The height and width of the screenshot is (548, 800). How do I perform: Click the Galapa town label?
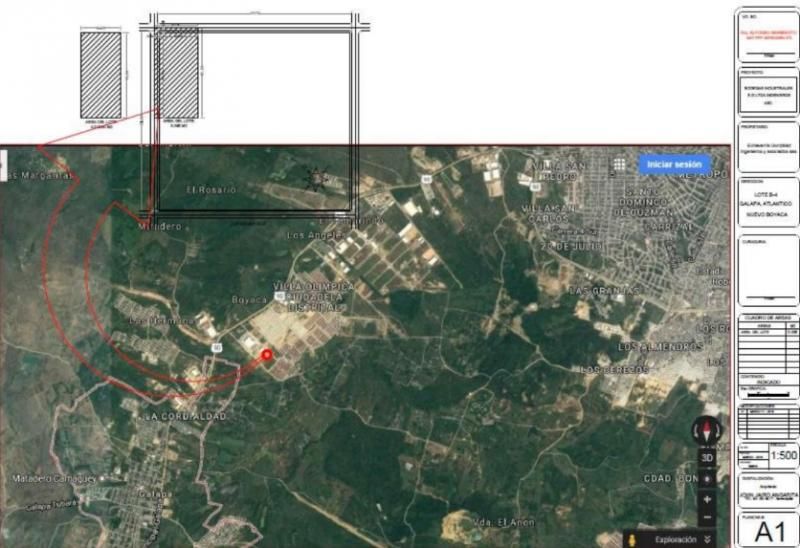pyautogui.click(x=155, y=494)
